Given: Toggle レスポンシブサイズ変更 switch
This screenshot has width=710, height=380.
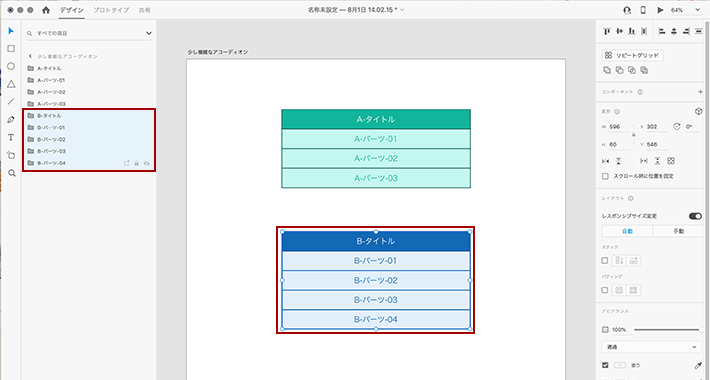Looking at the screenshot, I should [695, 216].
